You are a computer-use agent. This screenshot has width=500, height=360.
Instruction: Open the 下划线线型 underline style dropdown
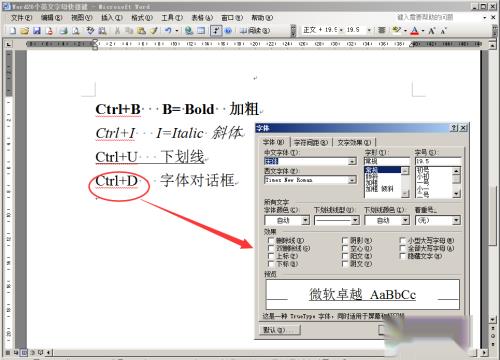(x=355, y=220)
